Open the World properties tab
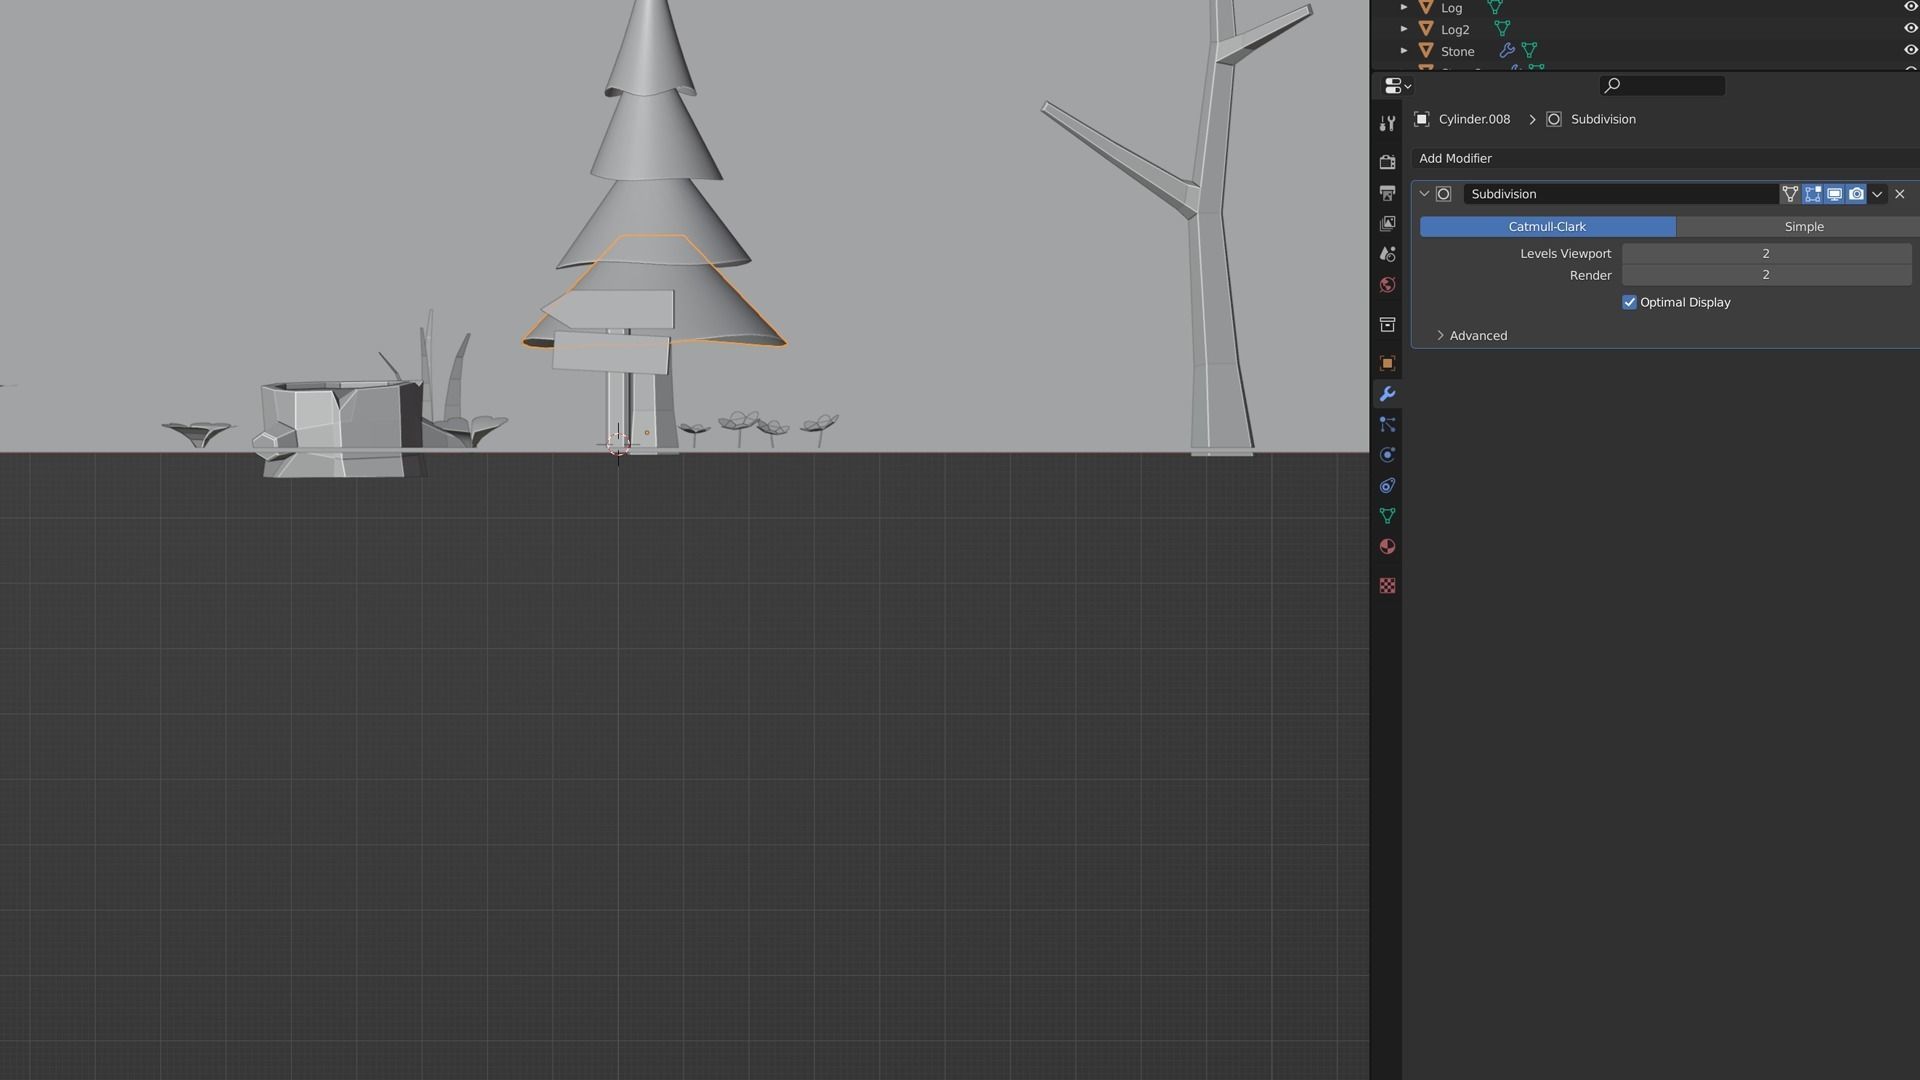The image size is (1920, 1080). 1387,285
